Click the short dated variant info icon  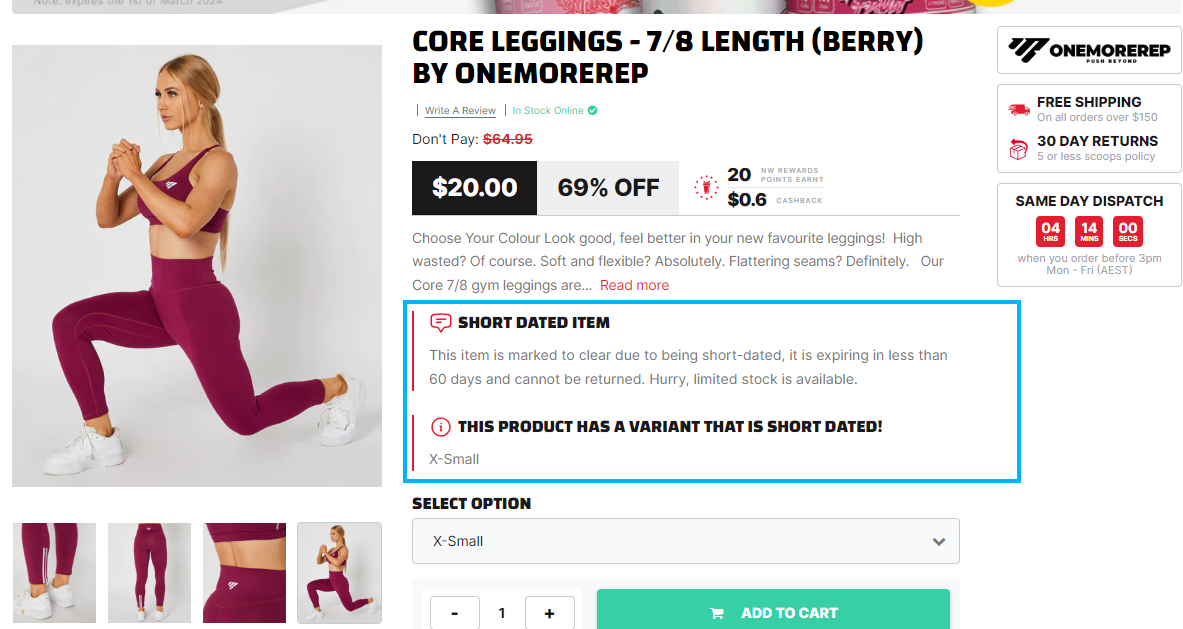[x=440, y=427]
